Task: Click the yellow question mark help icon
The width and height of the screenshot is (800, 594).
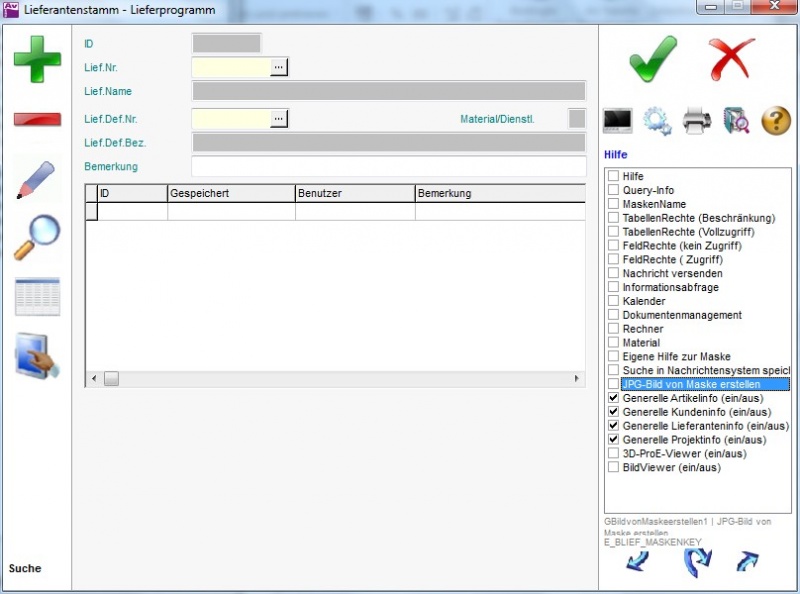Action: tap(776, 121)
